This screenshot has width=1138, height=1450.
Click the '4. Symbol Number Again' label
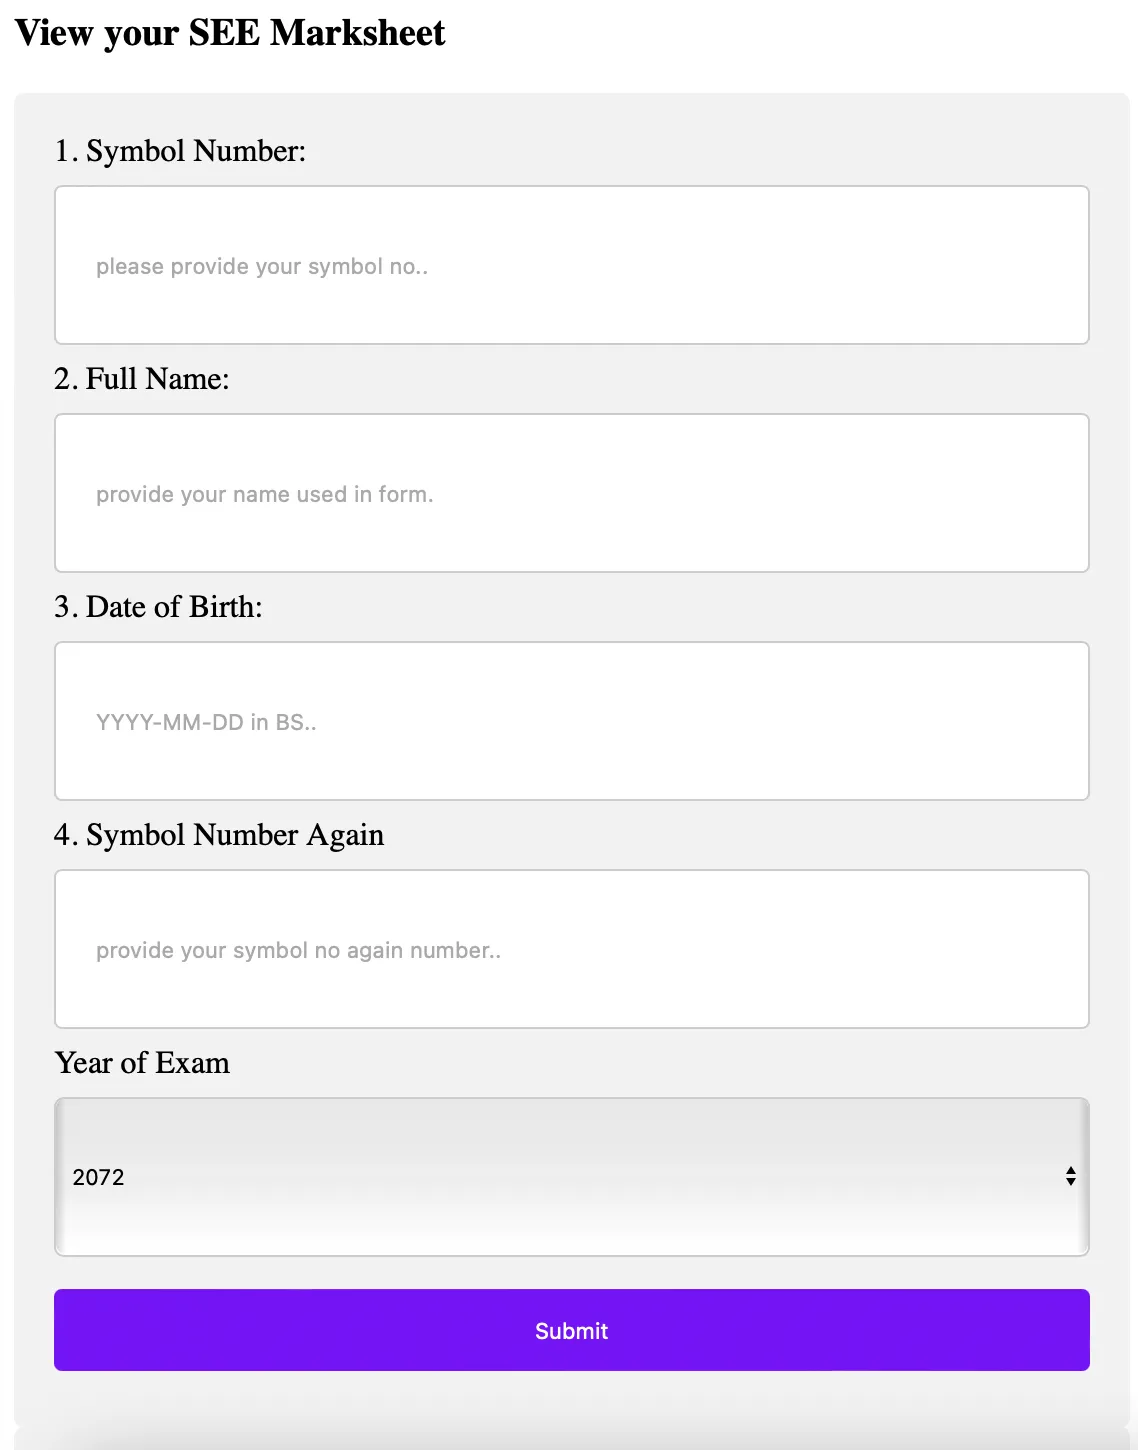click(219, 835)
